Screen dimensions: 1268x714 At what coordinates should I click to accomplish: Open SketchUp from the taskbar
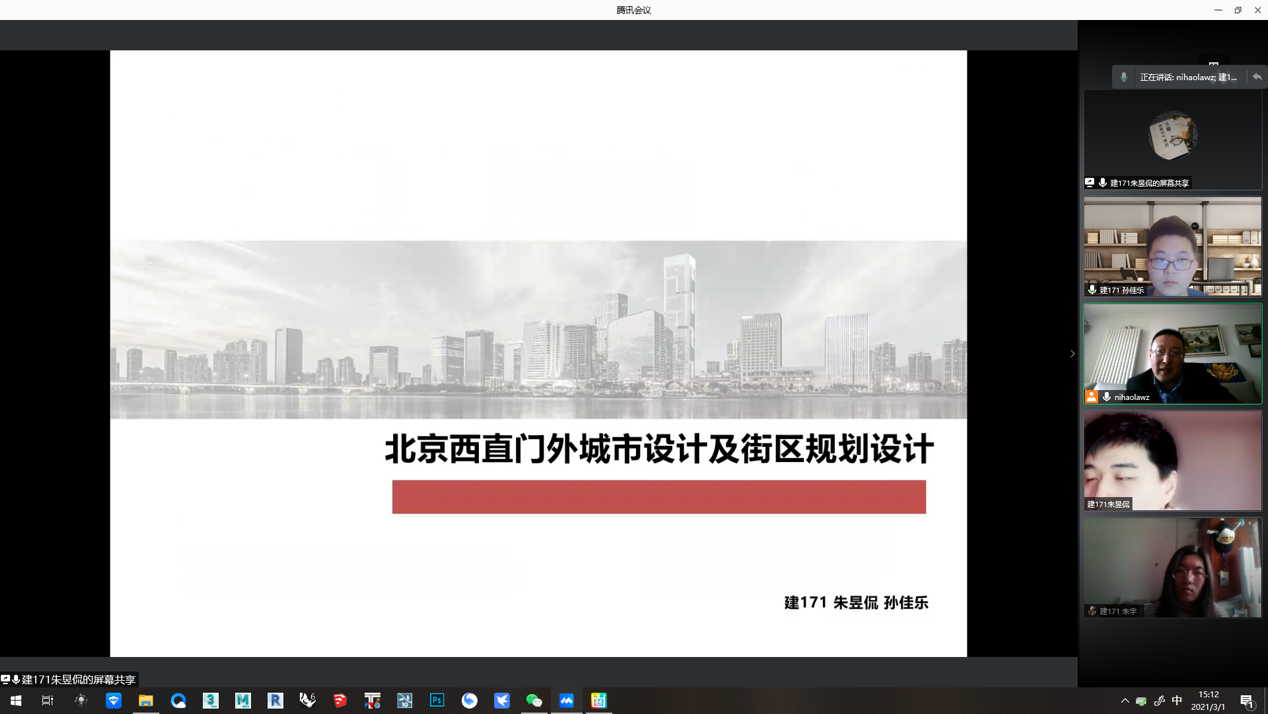tap(340, 700)
